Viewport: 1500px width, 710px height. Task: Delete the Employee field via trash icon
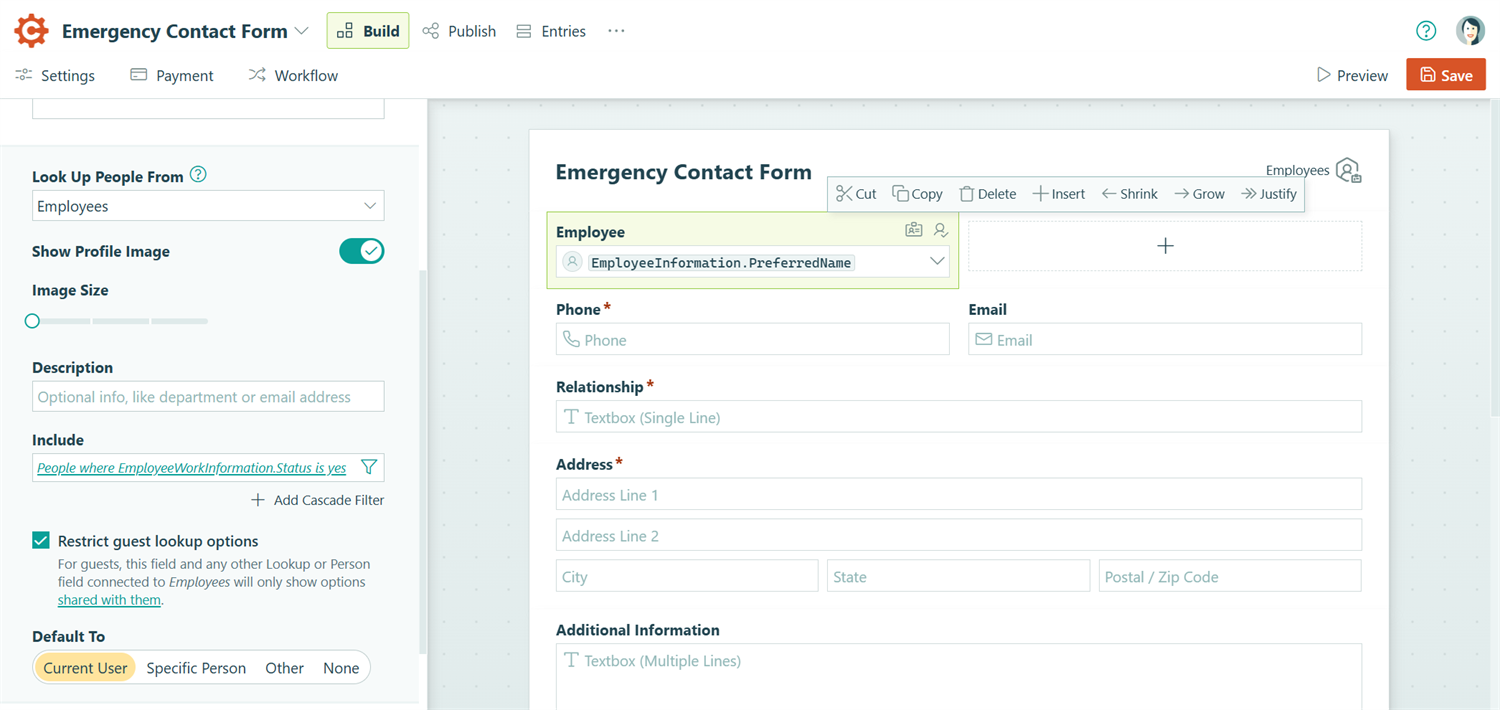[966, 194]
